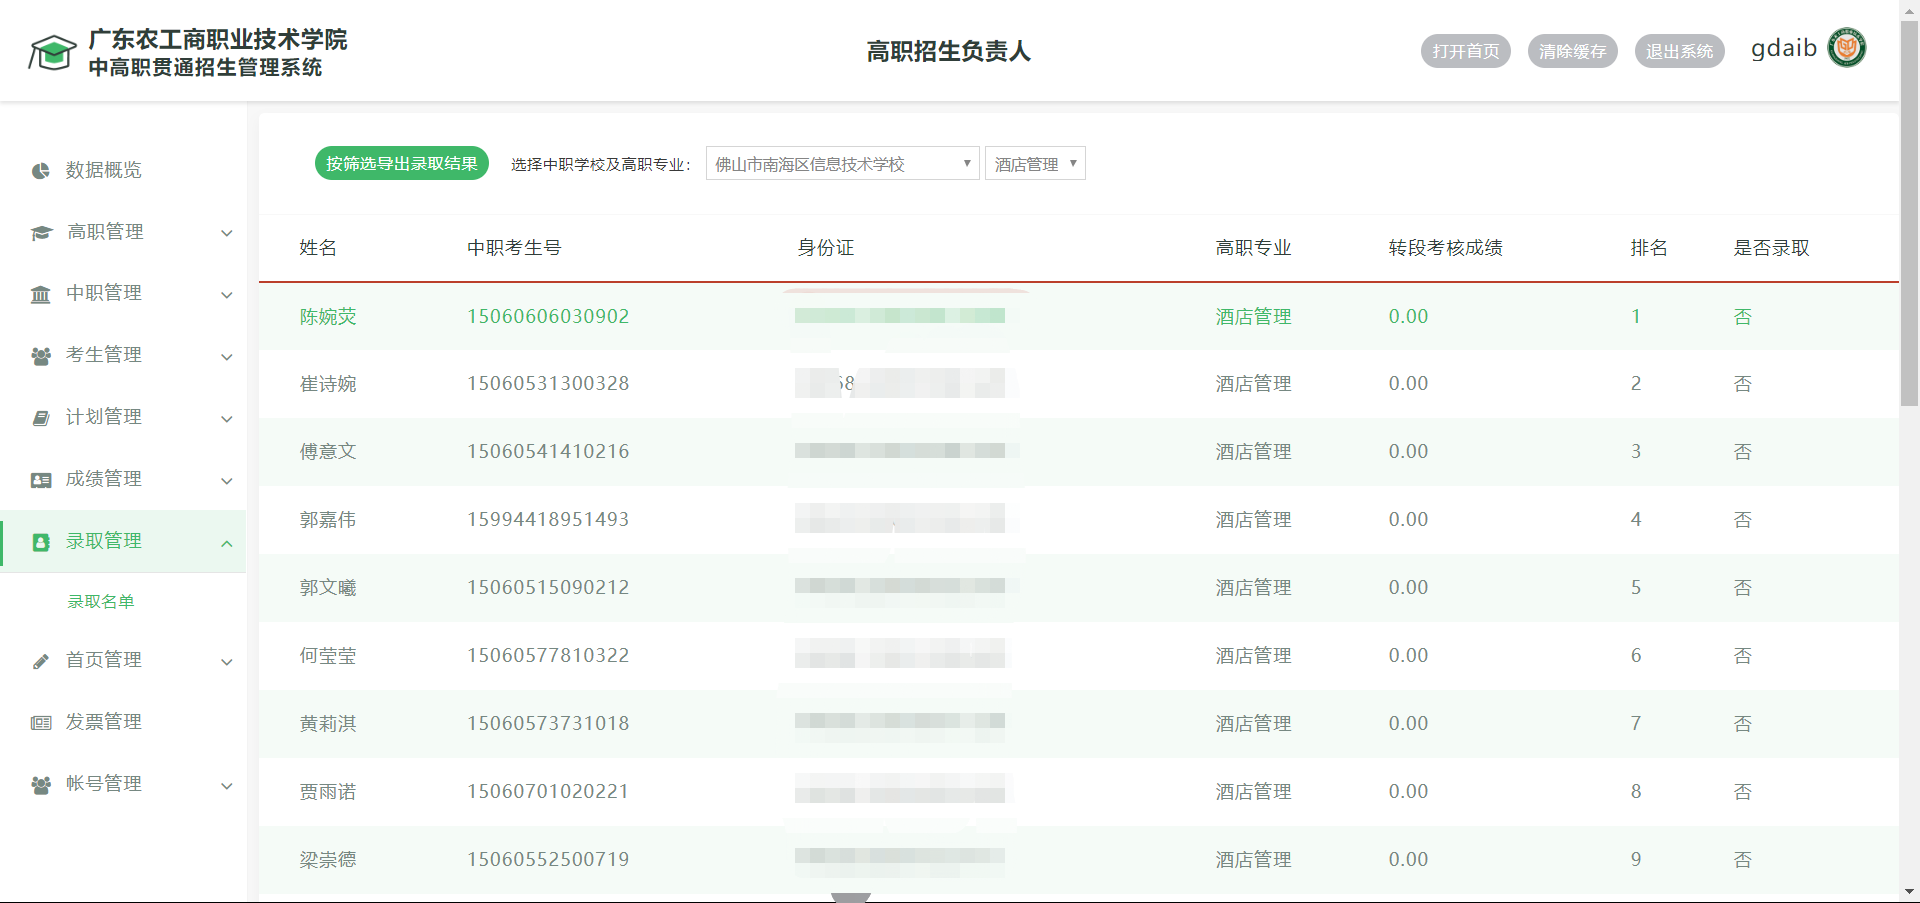Open the 酒店管理 major dropdown
Screen dimensions: 1920x903
coord(1035,164)
